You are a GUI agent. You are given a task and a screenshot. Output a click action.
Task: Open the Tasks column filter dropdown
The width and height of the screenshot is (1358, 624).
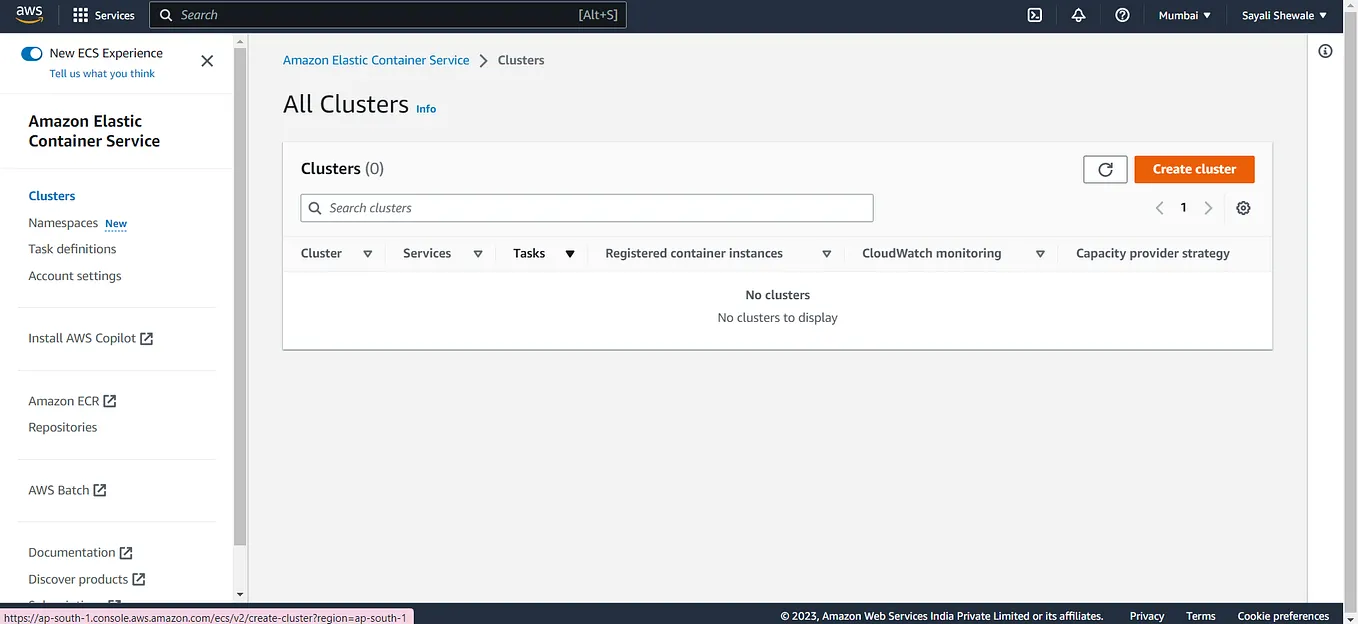coord(569,253)
